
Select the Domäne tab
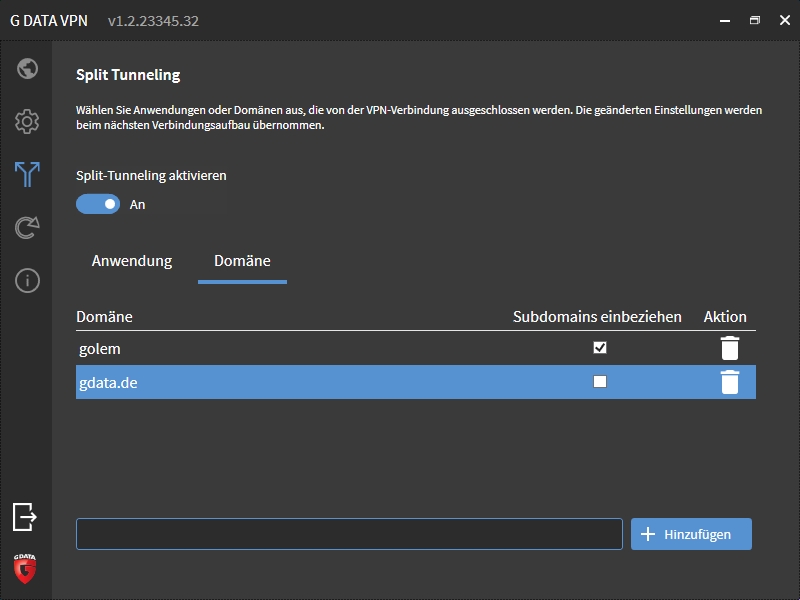242,261
